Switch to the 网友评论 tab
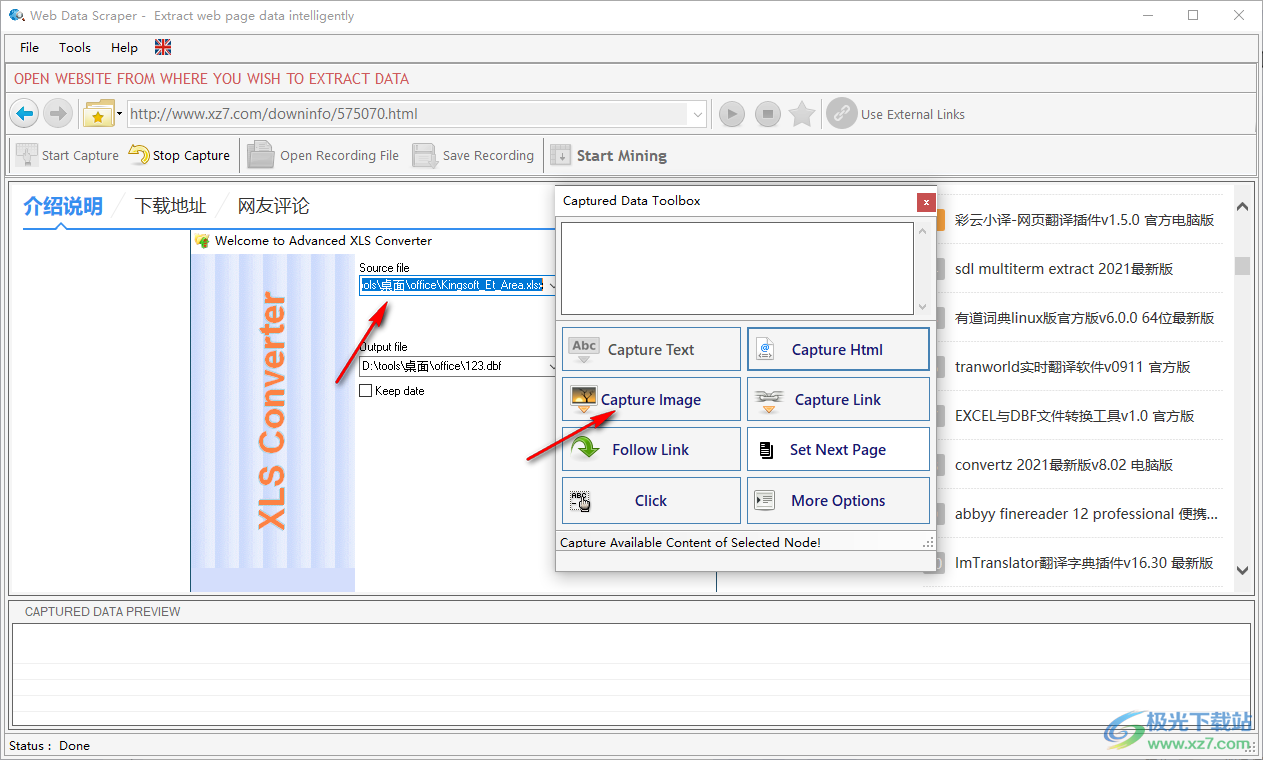Image resolution: width=1263 pixels, height=760 pixels. click(273, 206)
